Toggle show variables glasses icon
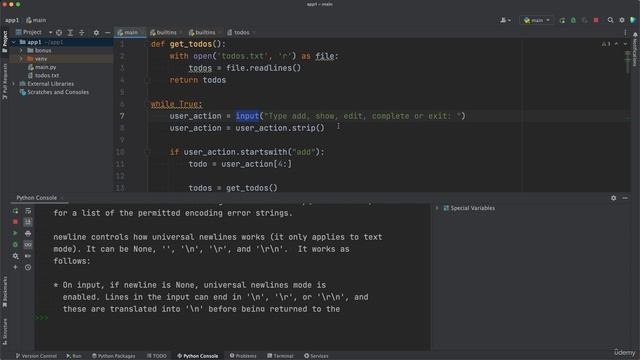 [x=28, y=244]
